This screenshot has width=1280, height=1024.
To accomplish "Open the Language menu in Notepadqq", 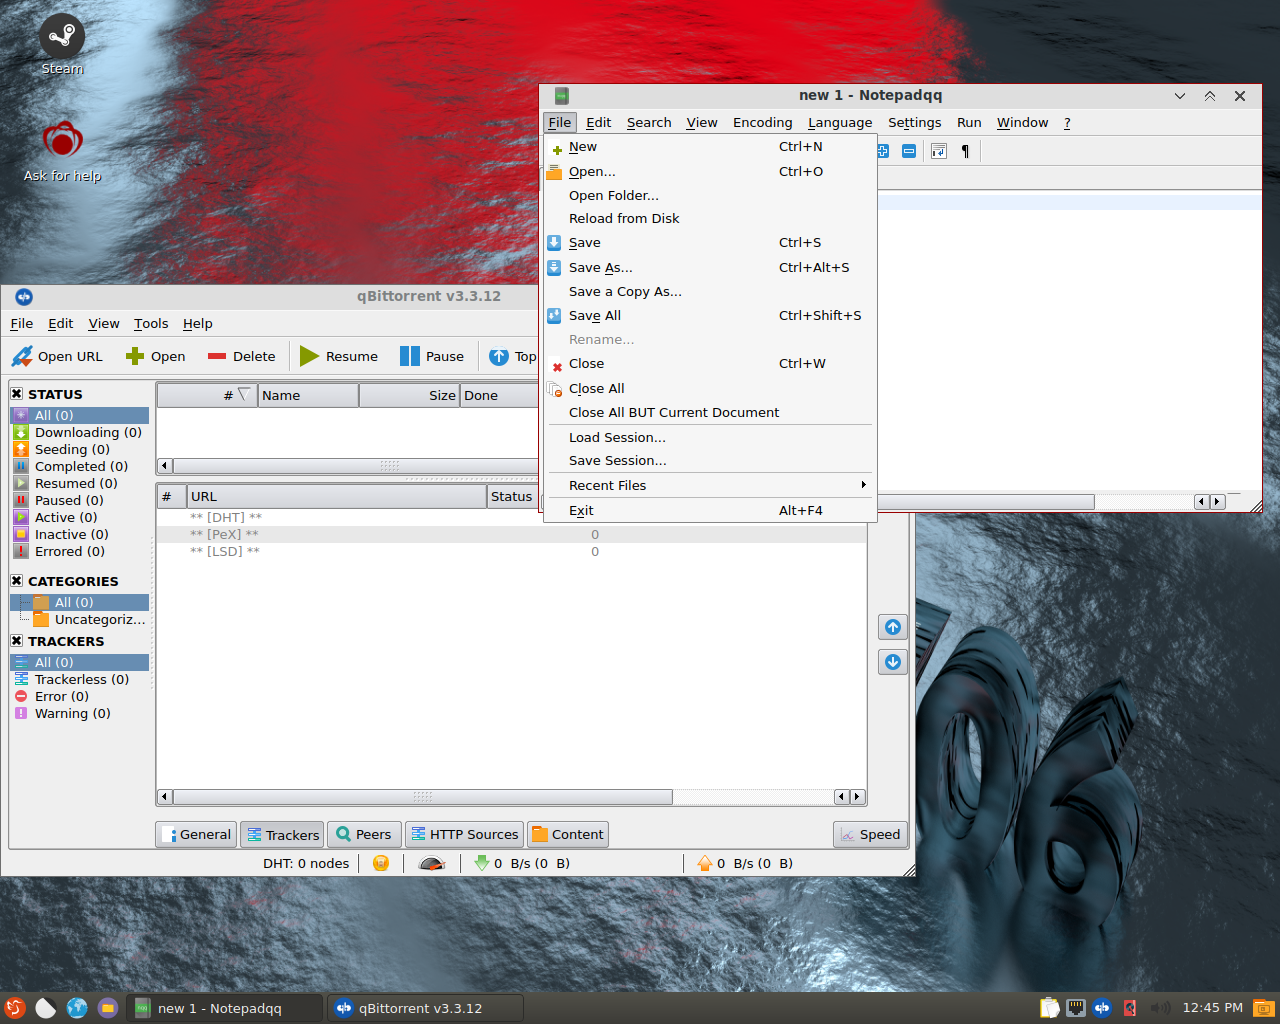I will [840, 122].
